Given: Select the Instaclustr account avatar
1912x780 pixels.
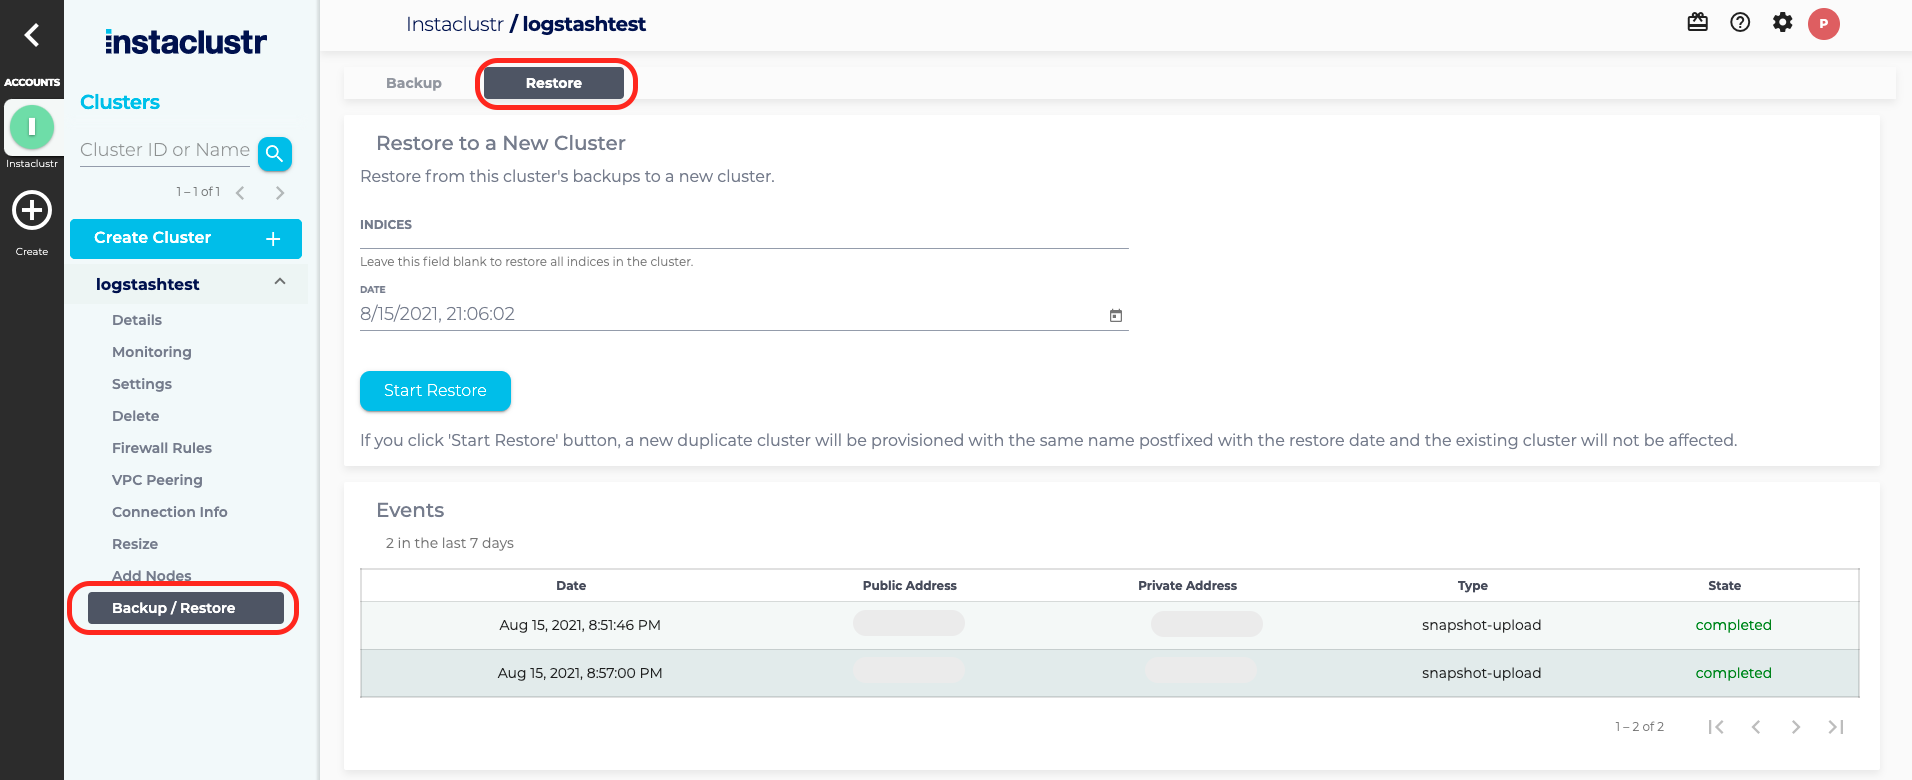Looking at the screenshot, I should point(32,127).
